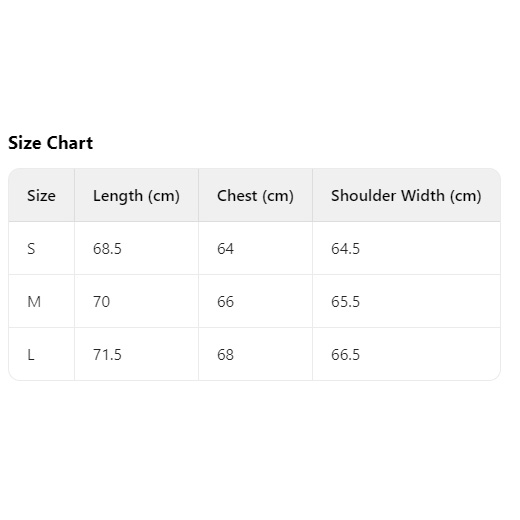520x520 pixels.
Task: Click the 64.5 shoulder width value
Action: [345, 249]
